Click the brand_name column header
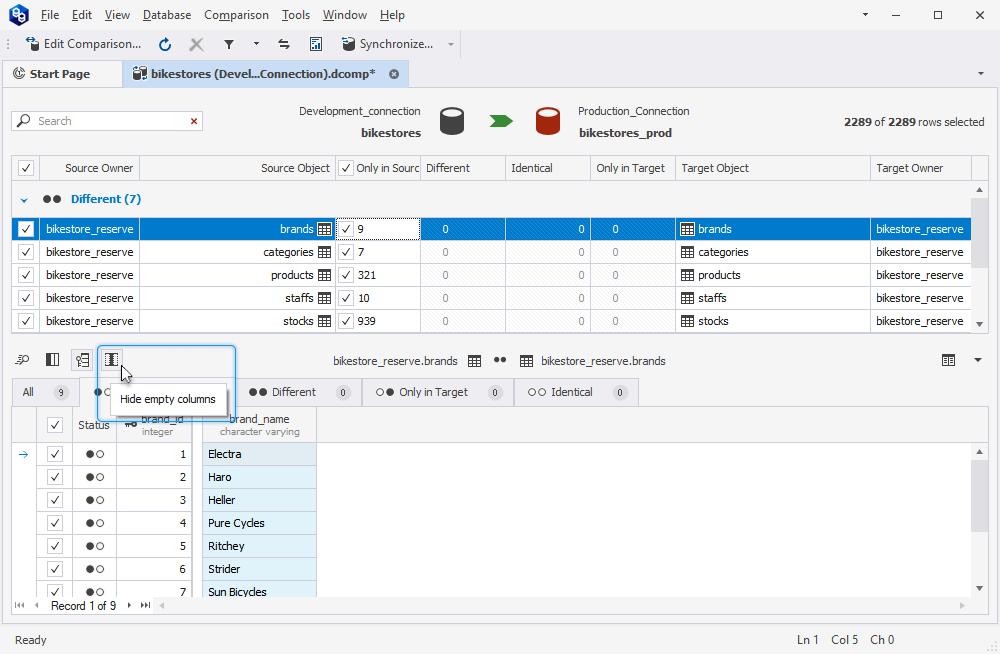Viewport: 1000px width, 654px height. pos(260,424)
